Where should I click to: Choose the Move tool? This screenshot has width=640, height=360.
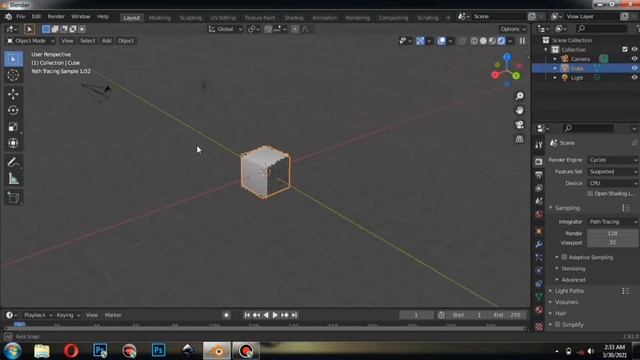[x=13, y=94]
